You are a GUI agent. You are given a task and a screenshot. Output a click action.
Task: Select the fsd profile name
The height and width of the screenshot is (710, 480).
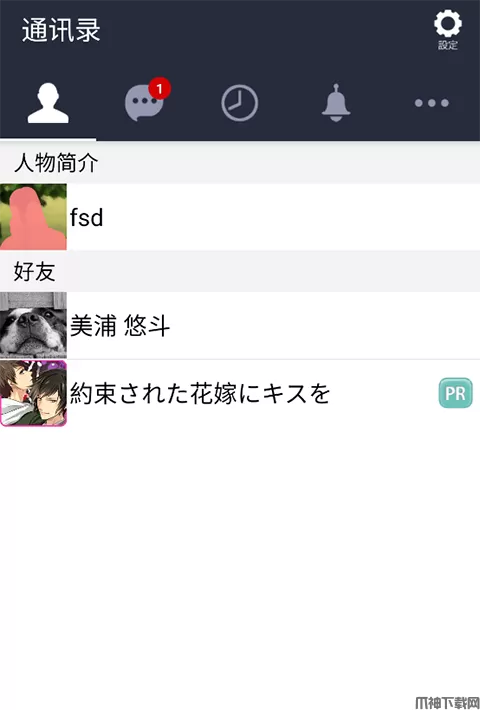(x=86, y=217)
